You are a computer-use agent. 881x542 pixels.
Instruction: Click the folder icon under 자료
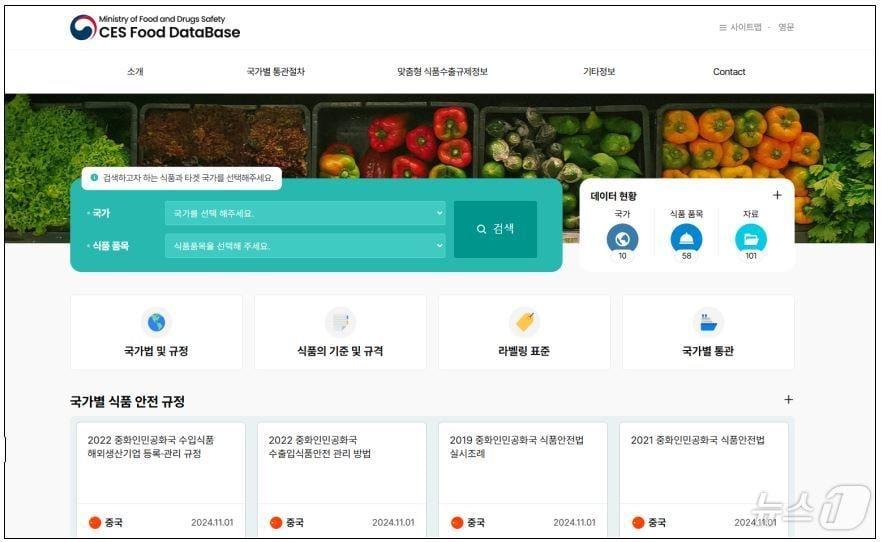[x=751, y=239]
